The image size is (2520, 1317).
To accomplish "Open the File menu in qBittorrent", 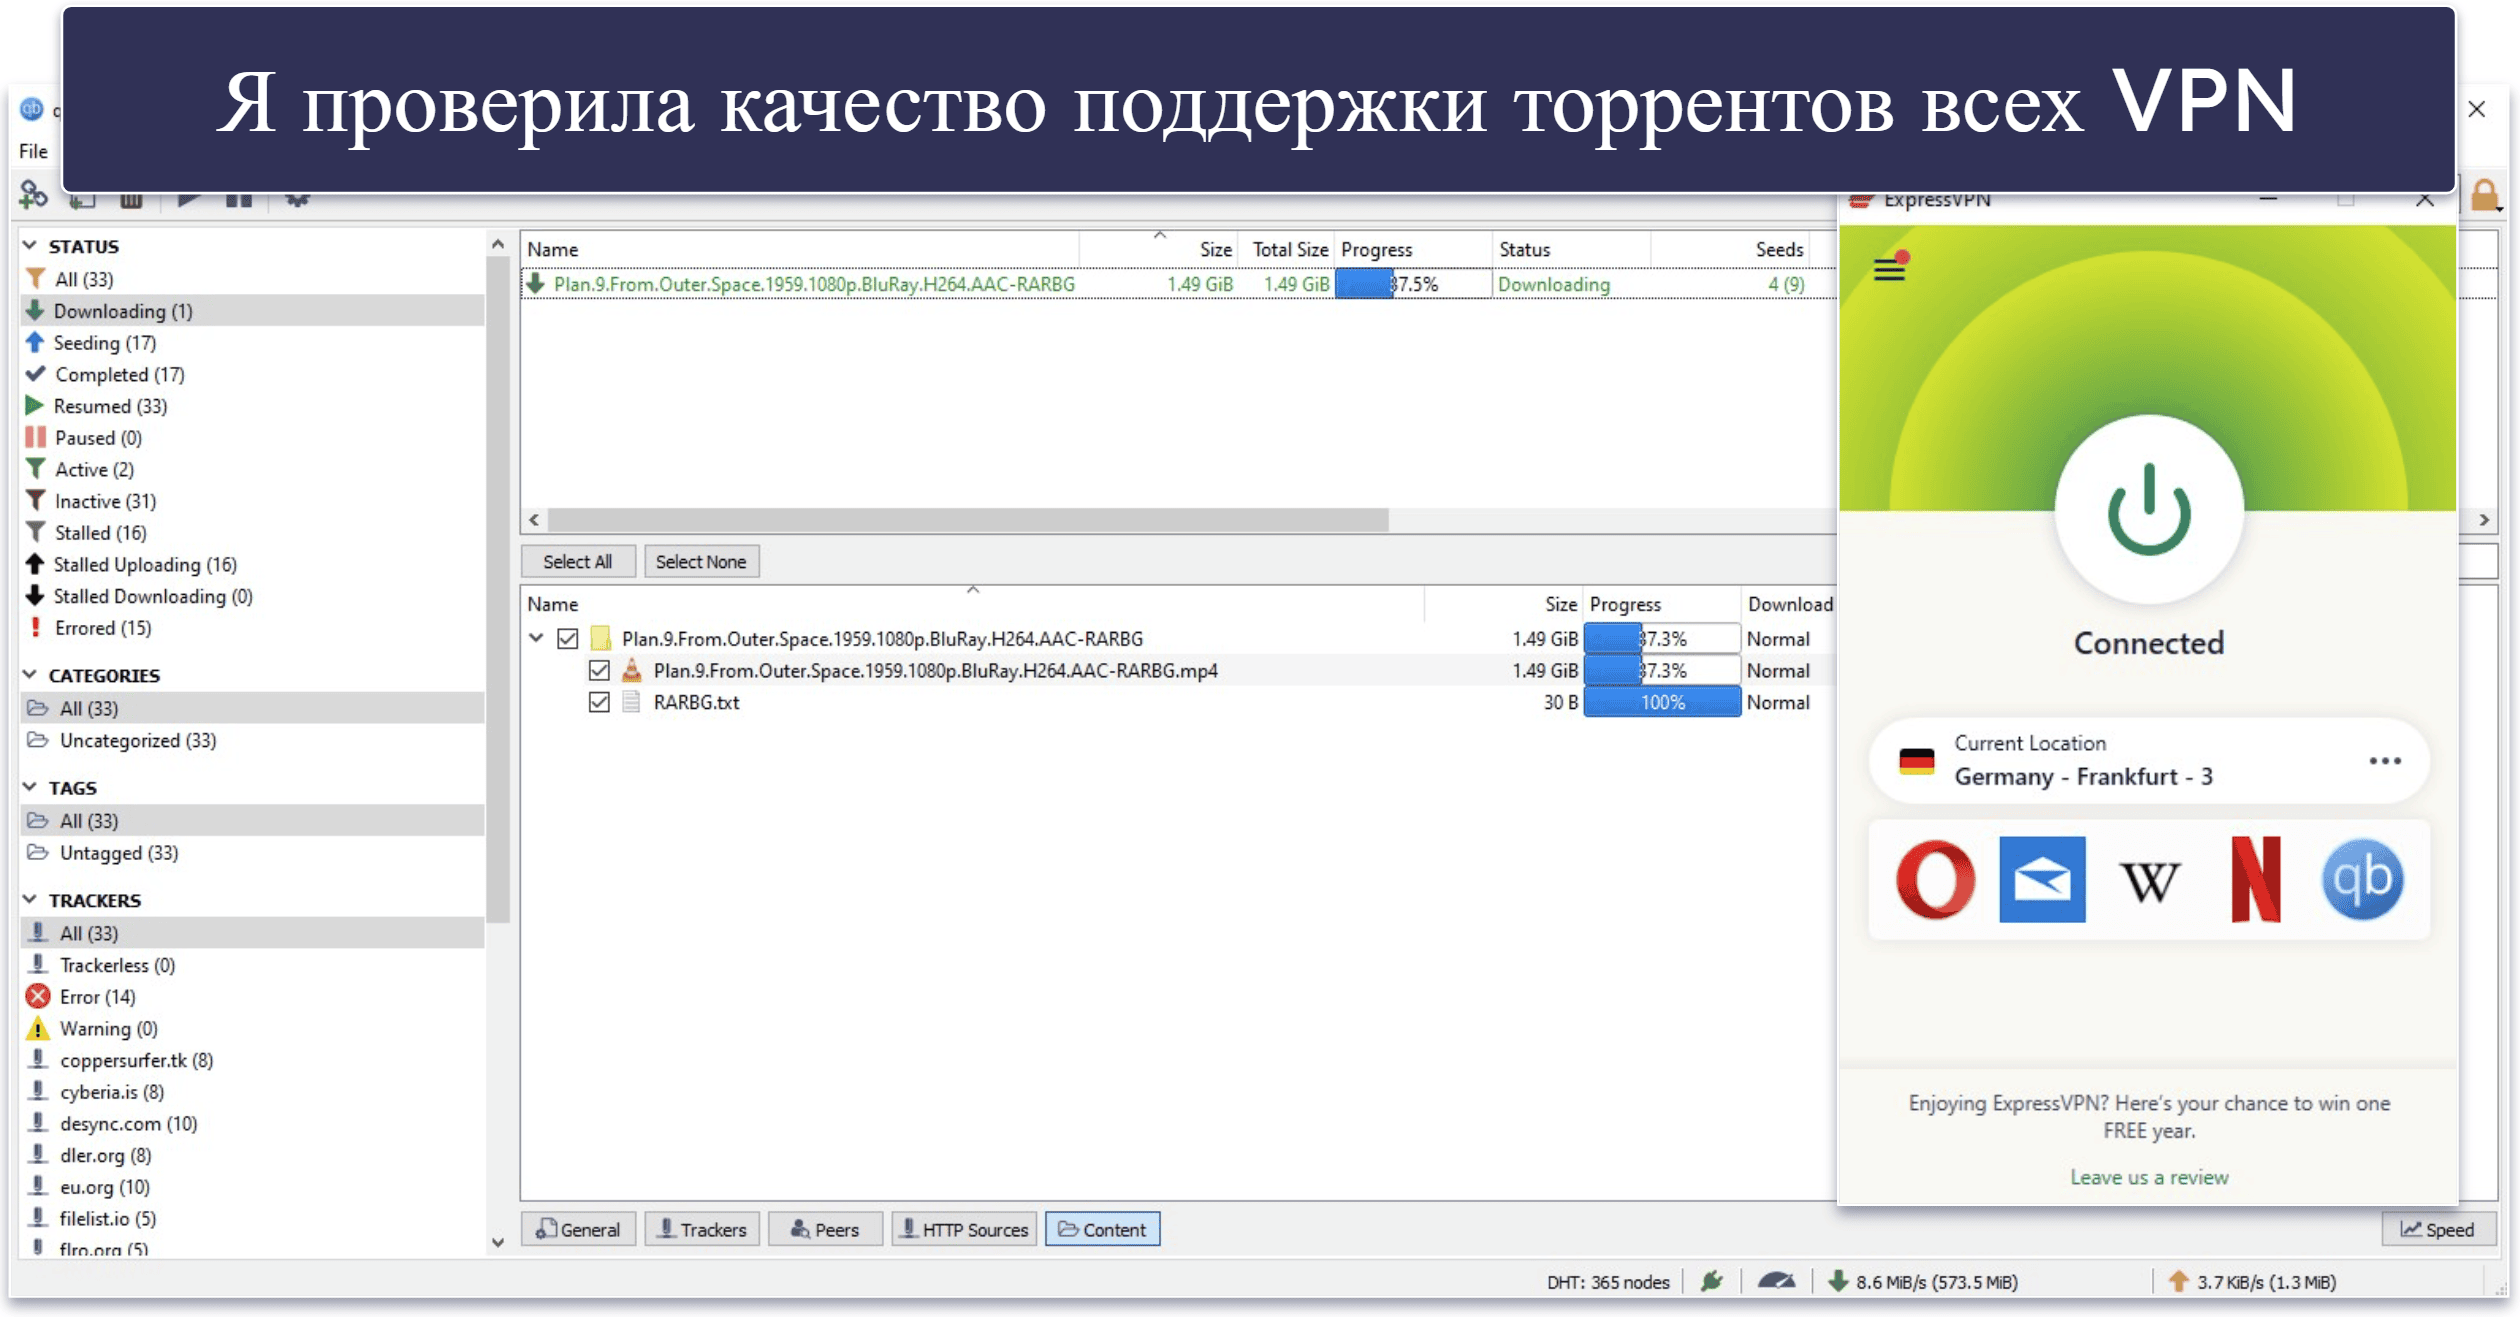I will click(33, 151).
